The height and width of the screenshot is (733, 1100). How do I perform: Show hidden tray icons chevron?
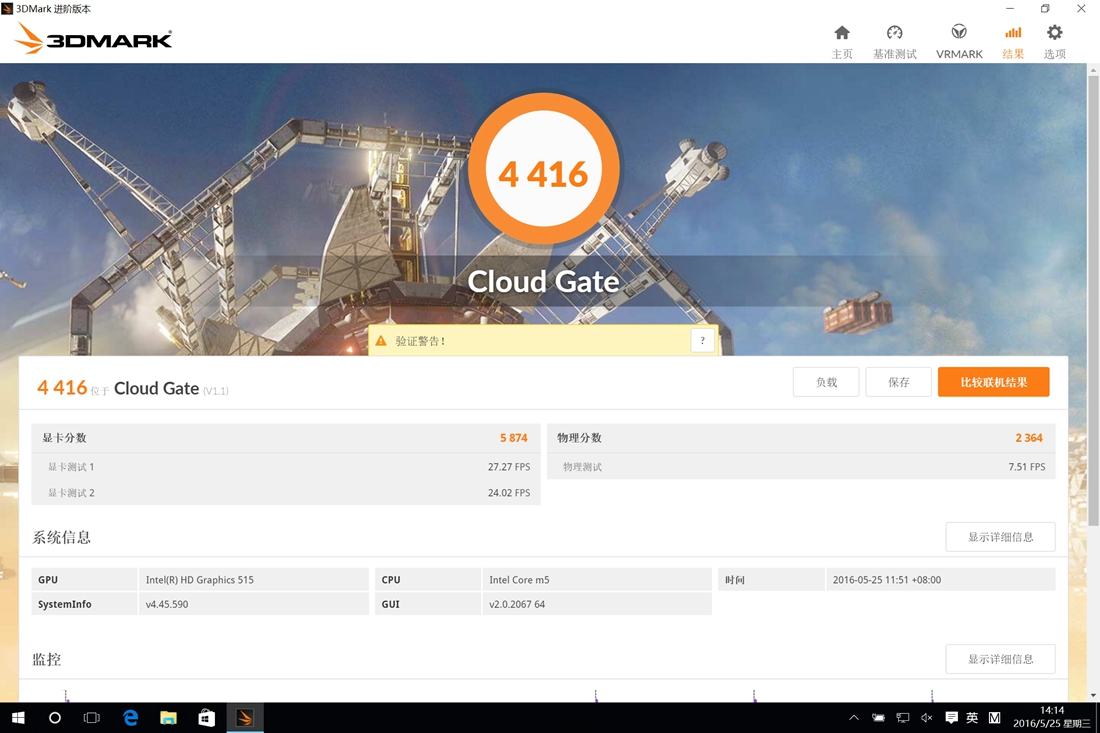pyautogui.click(x=854, y=718)
